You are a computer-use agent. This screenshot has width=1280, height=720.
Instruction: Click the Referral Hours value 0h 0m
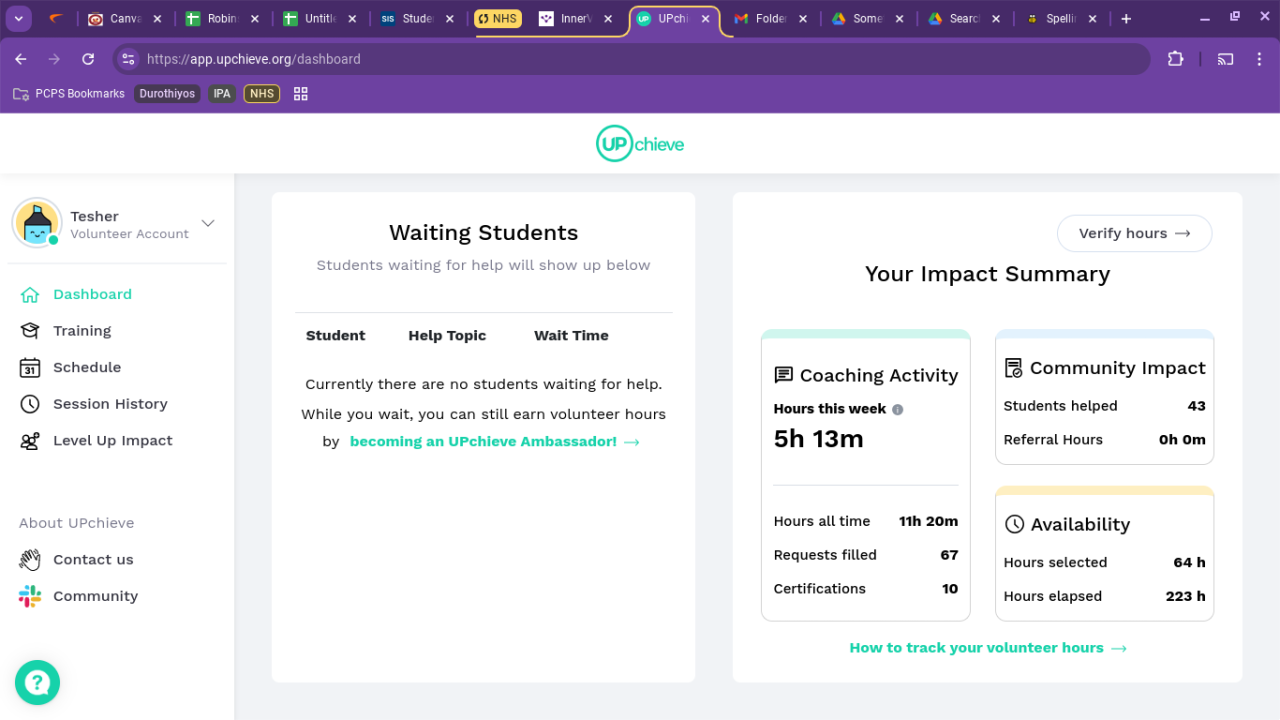pyautogui.click(x=1182, y=440)
